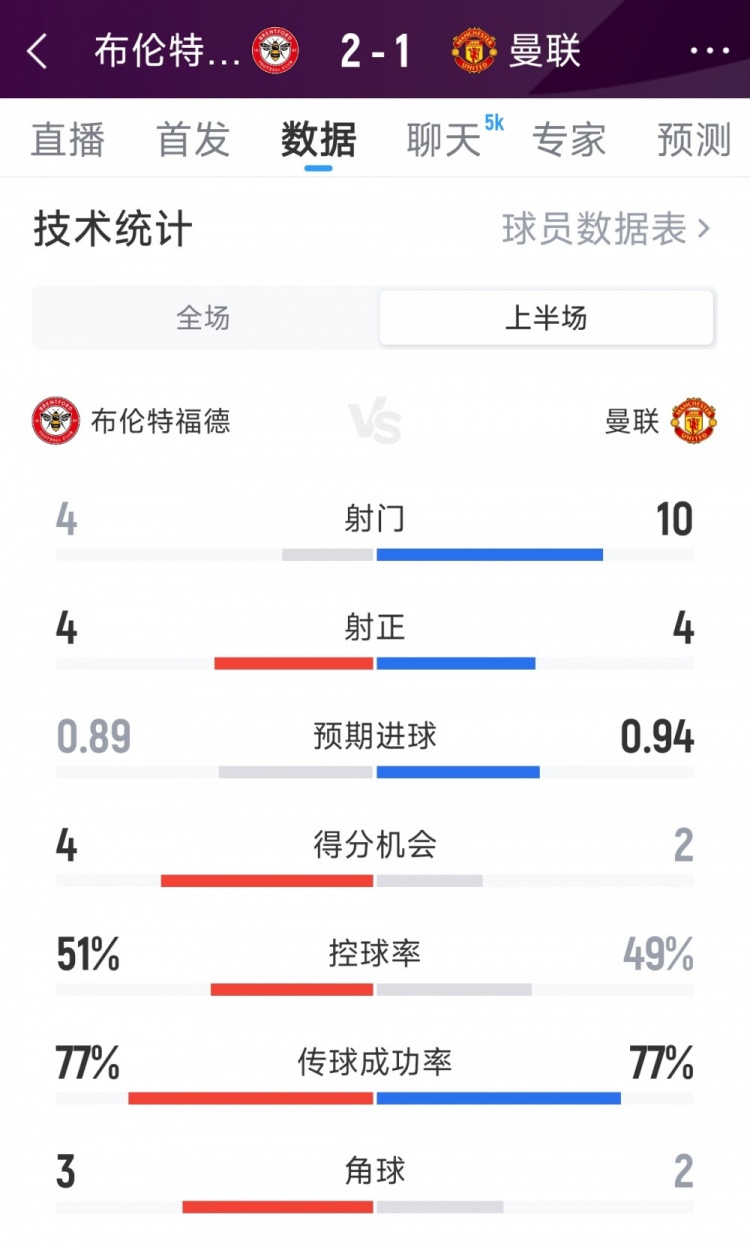750x1247 pixels.
Task: Tap the 5k chat message count badge
Action: (494, 123)
